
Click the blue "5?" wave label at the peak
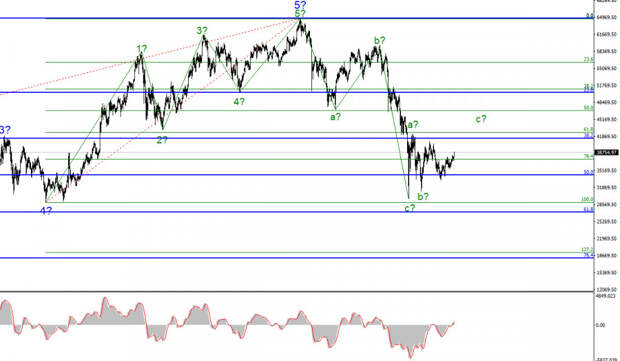[x=300, y=5]
